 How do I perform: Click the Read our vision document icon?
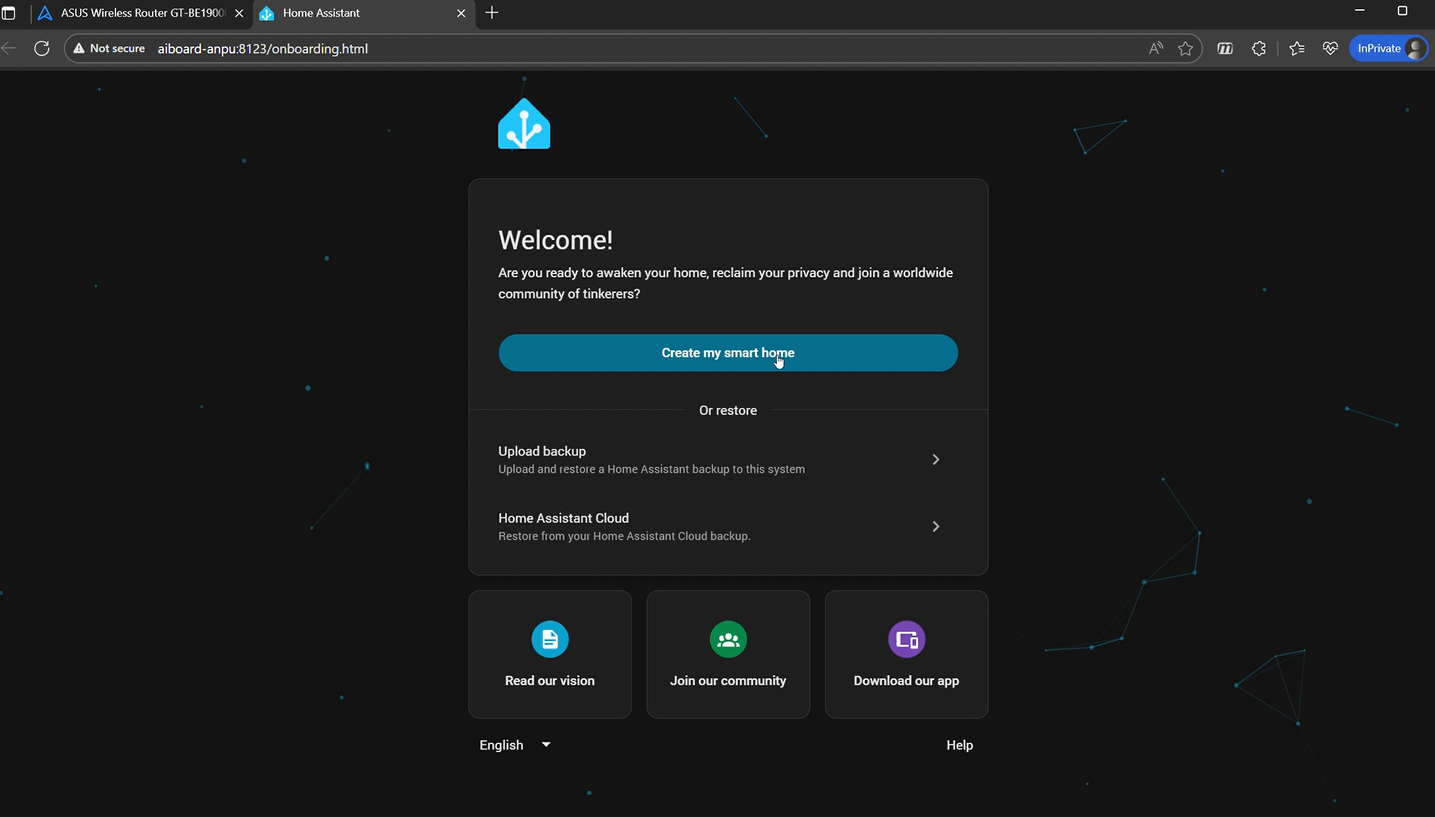(550, 639)
